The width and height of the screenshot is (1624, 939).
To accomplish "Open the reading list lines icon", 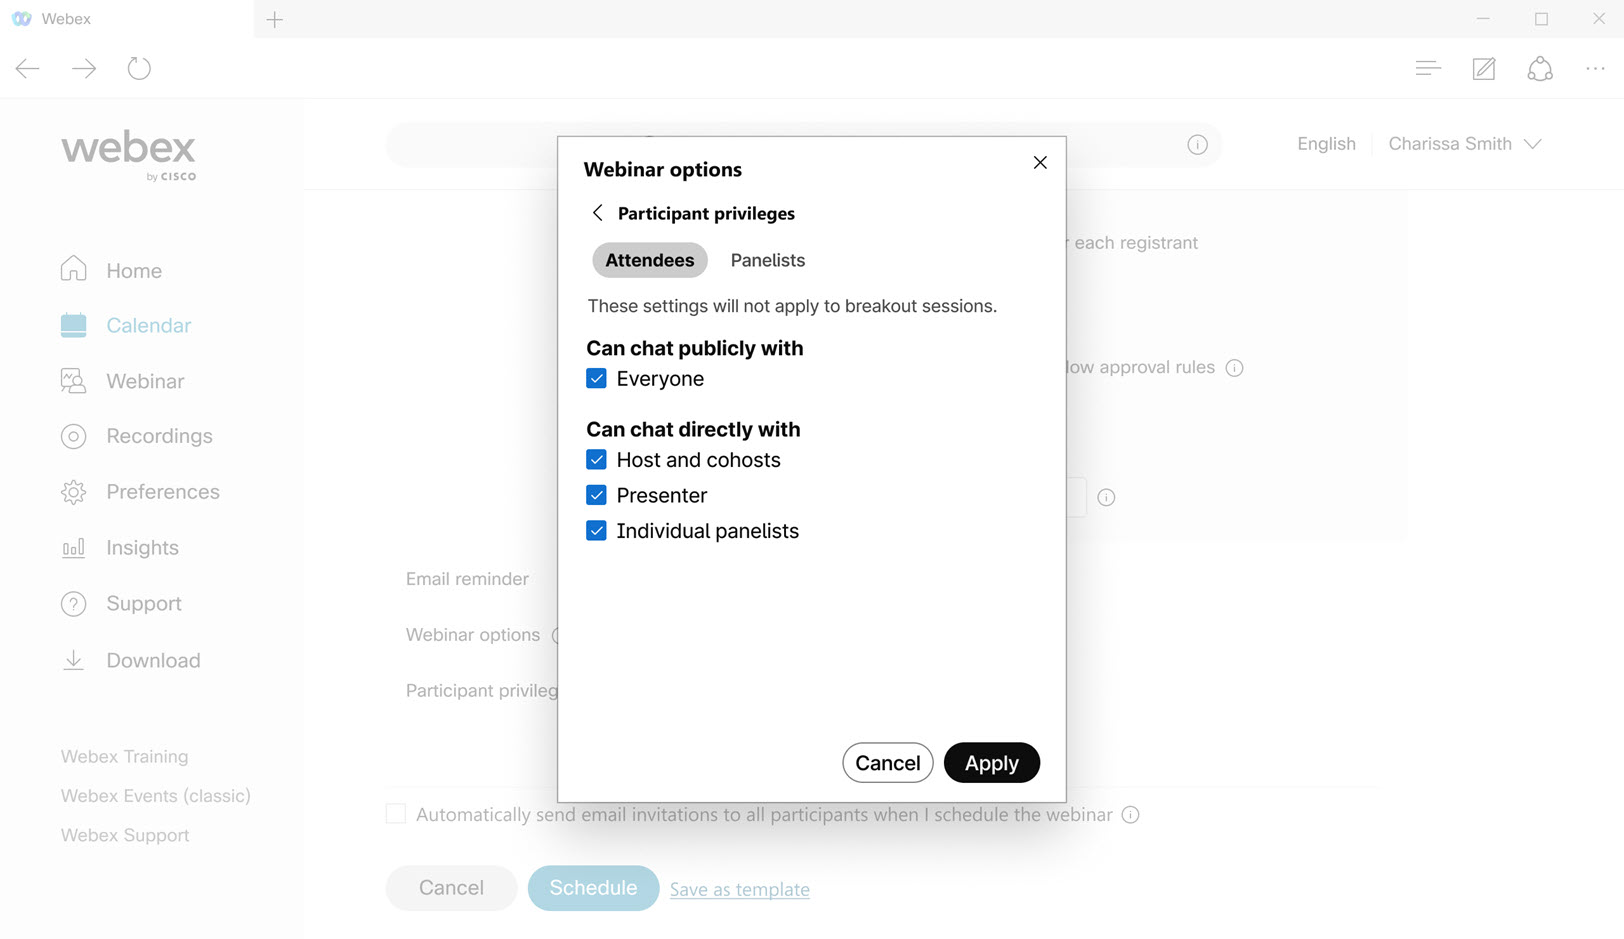I will (1428, 68).
